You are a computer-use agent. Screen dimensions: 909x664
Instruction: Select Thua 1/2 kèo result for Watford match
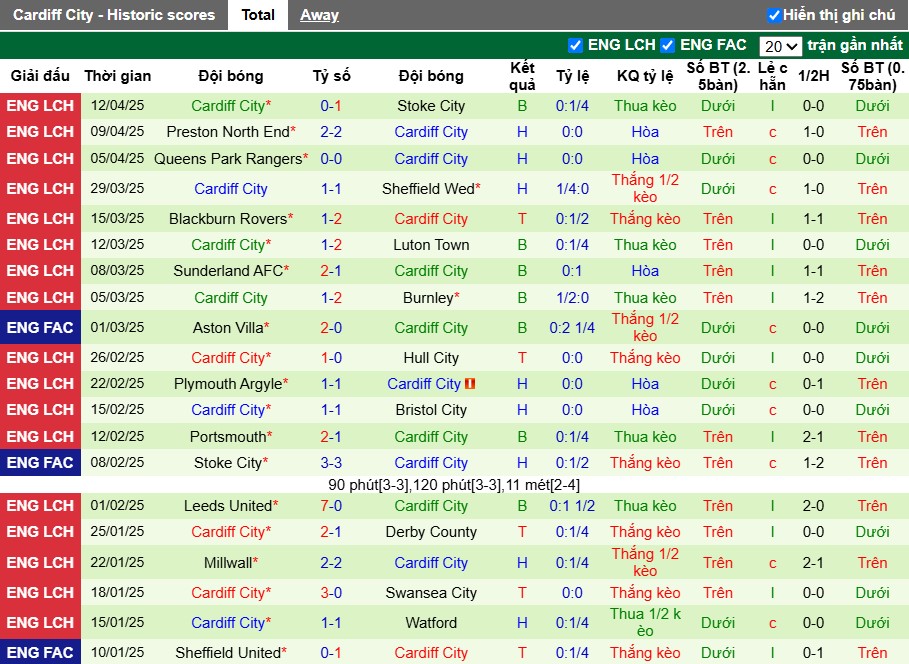click(x=645, y=622)
